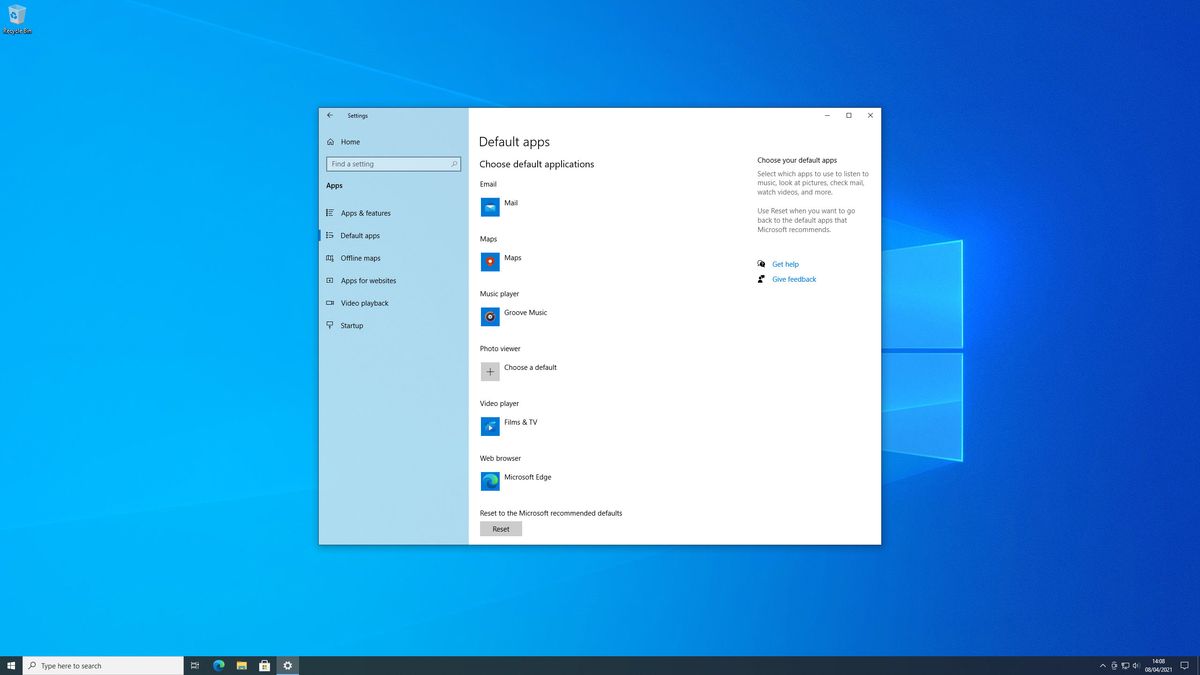Click the Find a setting search box
Image resolution: width=1200 pixels, height=675 pixels.
coord(388,164)
